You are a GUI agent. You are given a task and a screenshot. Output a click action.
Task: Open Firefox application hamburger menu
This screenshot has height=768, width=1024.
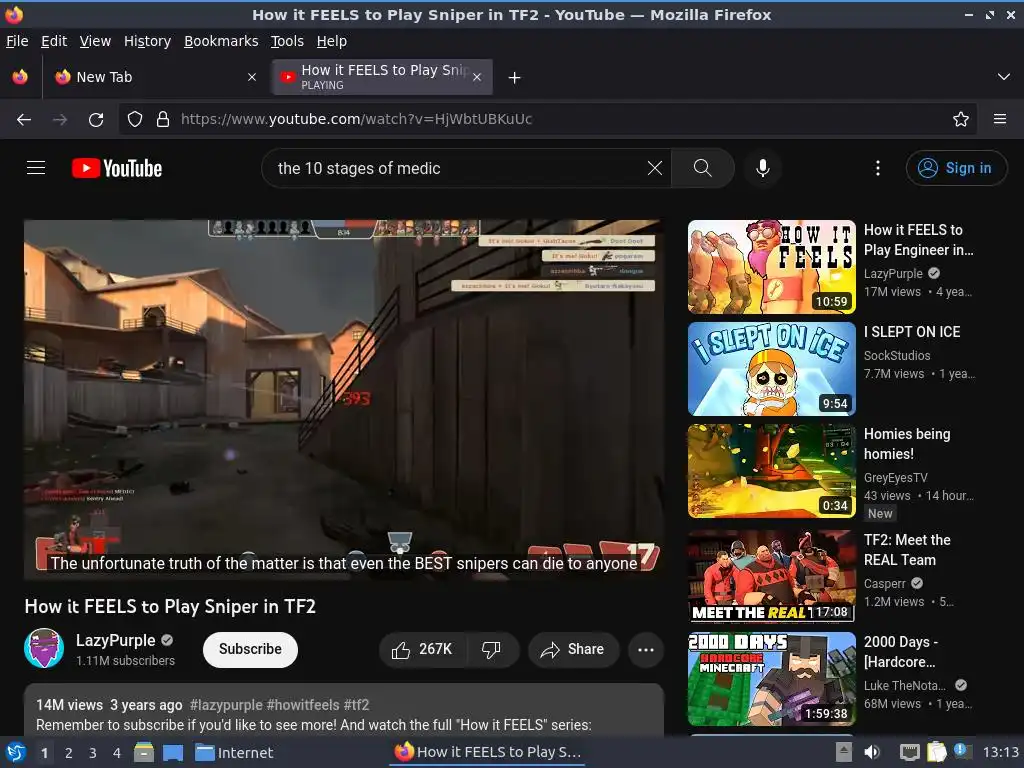(999, 119)
